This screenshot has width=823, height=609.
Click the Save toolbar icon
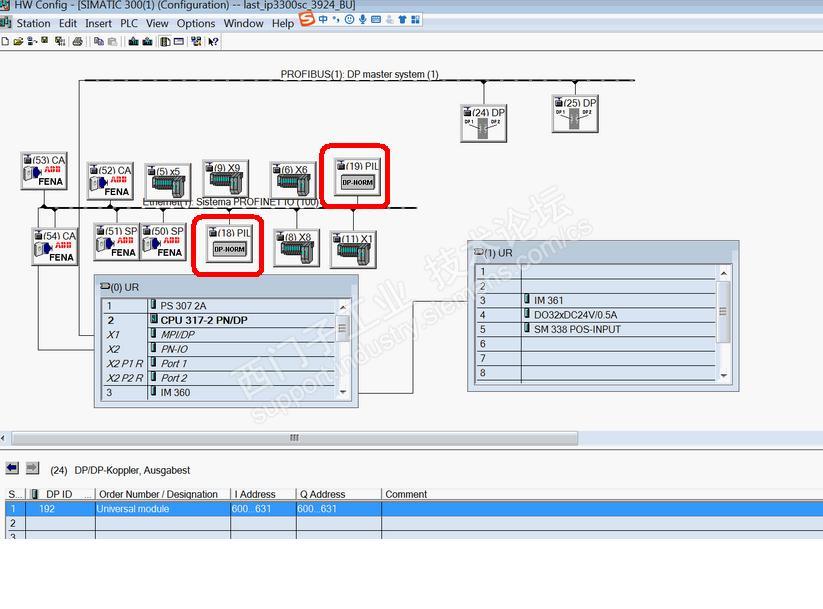tap(45, 40)
